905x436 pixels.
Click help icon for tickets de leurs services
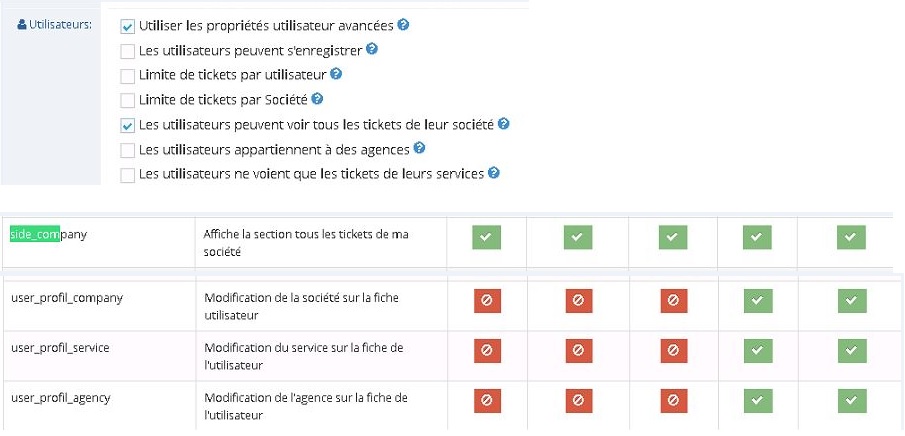coord(494,173)
